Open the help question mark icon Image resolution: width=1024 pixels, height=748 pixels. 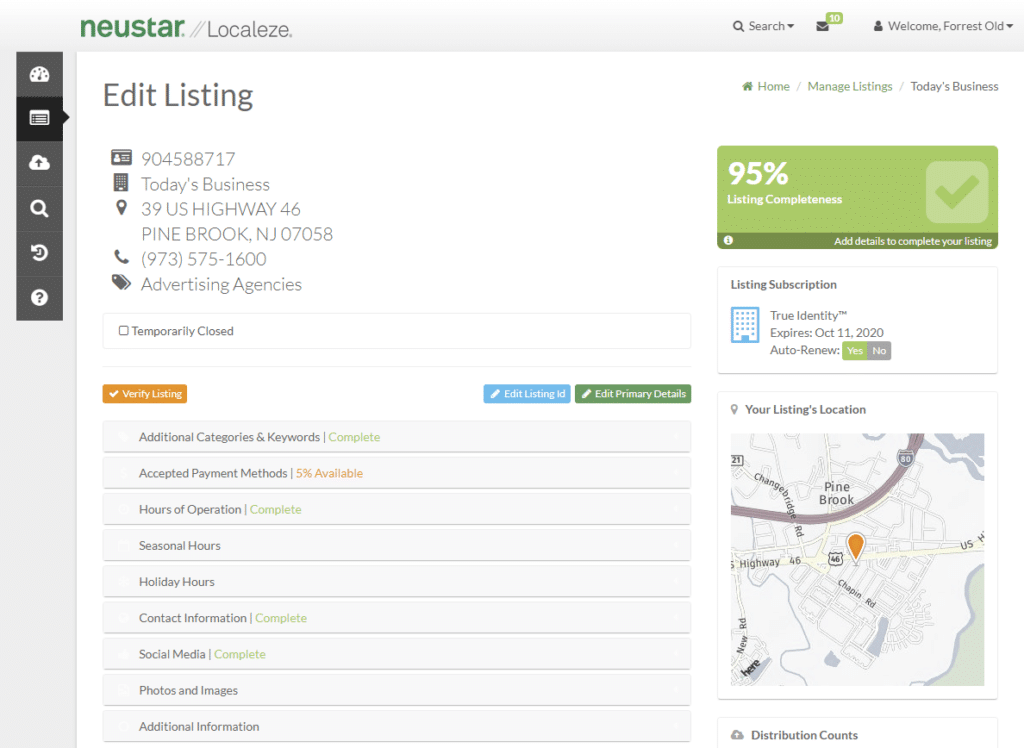click(39, 298)
